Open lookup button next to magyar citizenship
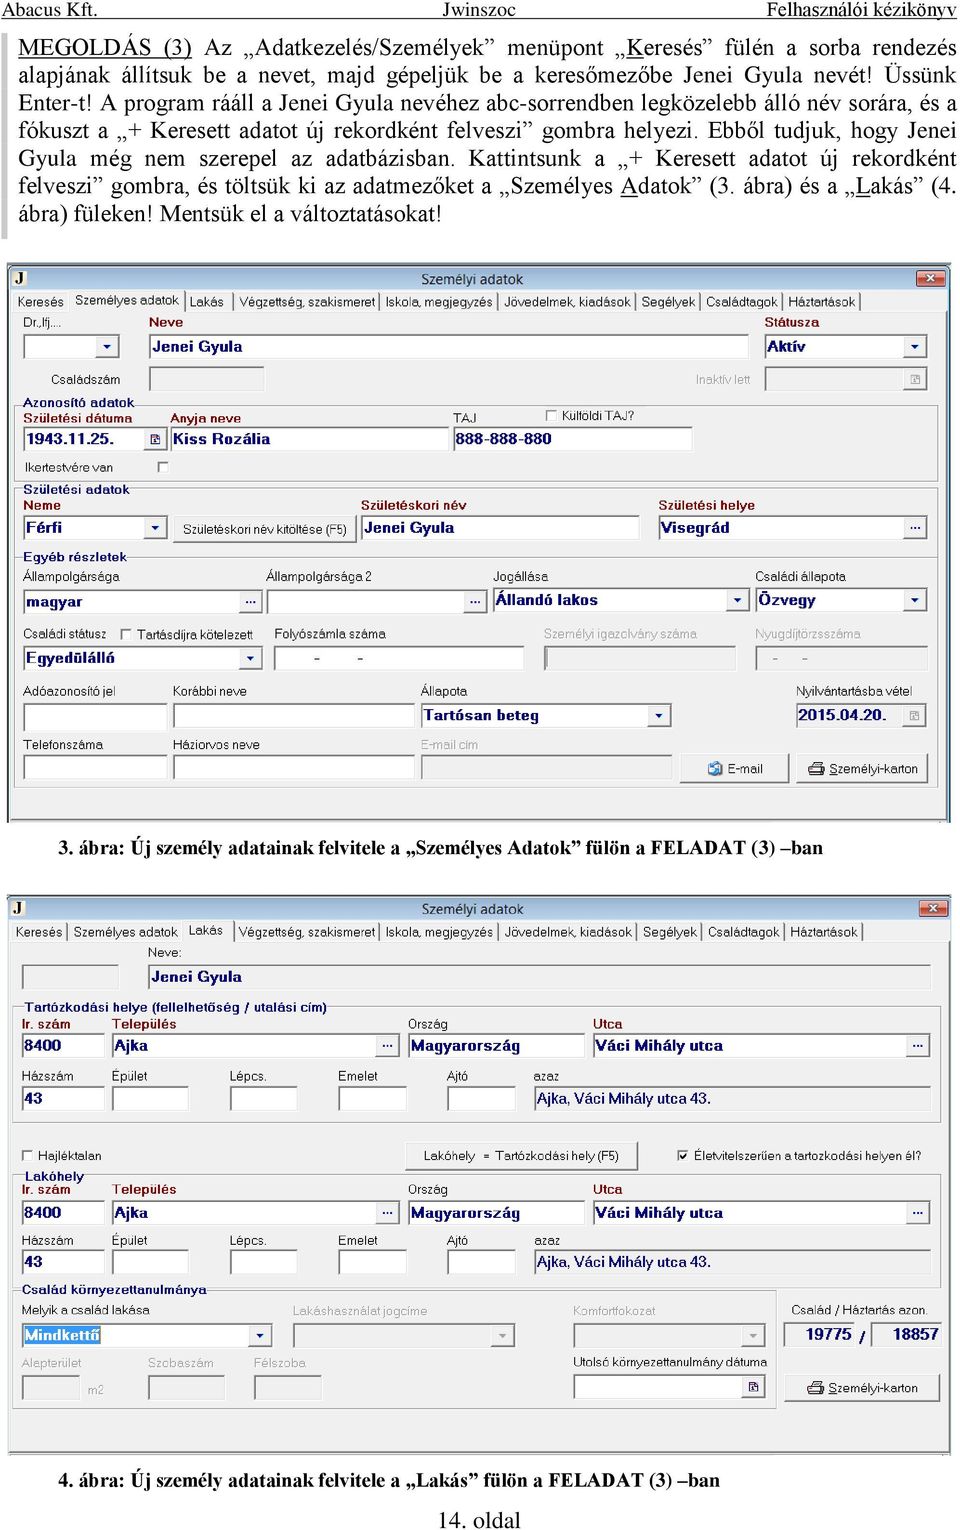Image resolution: width=960 pixels, height=1530 pixels. [250, 602]
